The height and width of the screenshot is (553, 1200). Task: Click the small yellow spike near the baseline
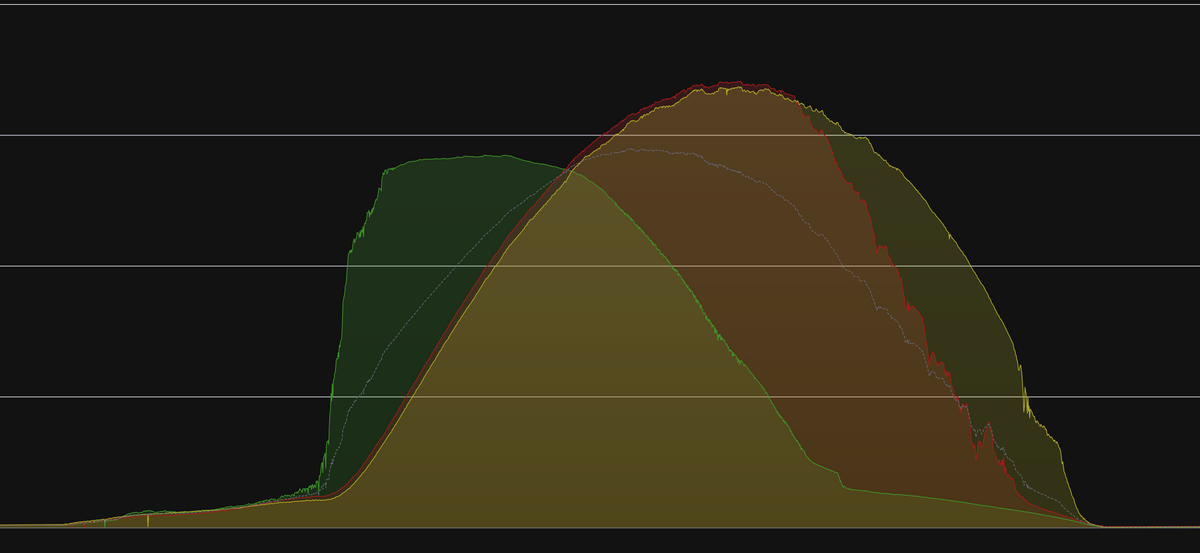click(148, 518)
